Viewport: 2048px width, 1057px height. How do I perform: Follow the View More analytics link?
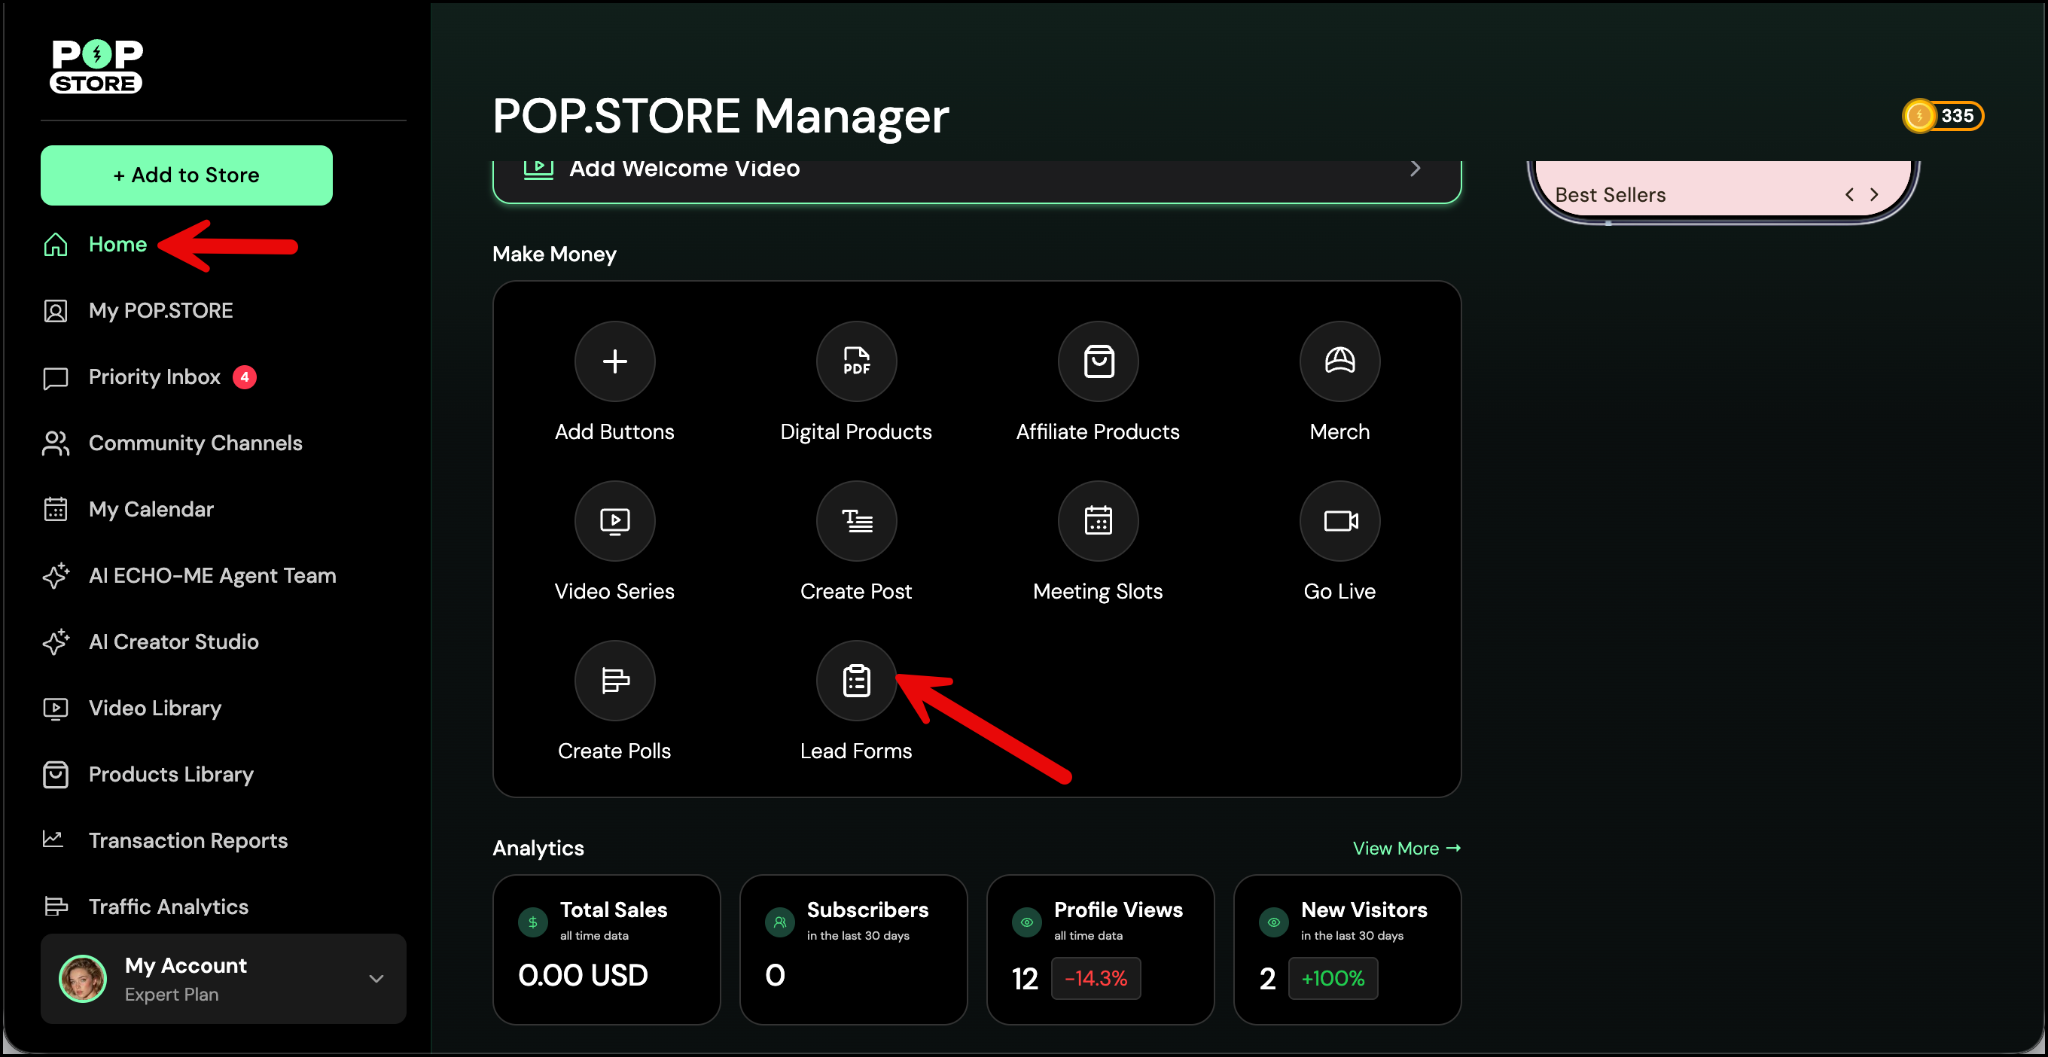pos(1406,848)
